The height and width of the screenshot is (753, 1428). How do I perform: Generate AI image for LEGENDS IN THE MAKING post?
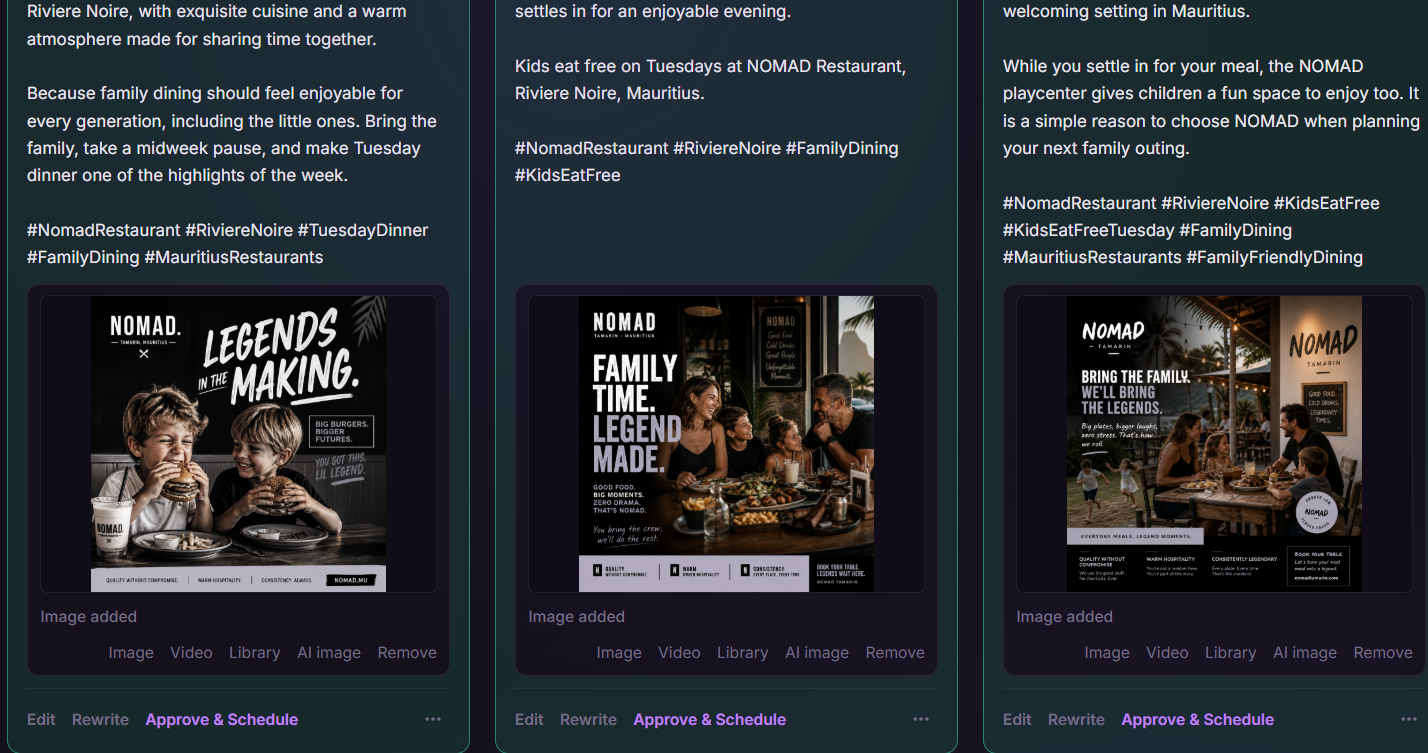coord(329,652)
